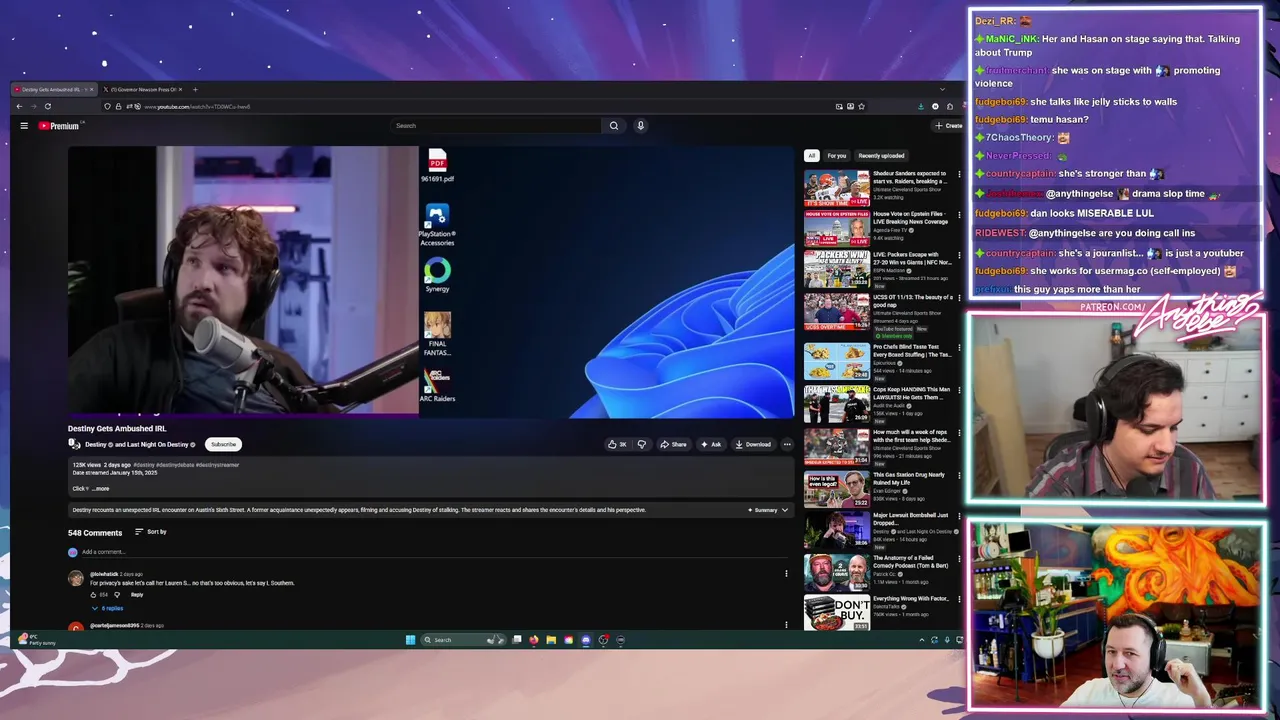Expand the Summary chevron
Screen dimensions: 1280x720
point(784,510)
